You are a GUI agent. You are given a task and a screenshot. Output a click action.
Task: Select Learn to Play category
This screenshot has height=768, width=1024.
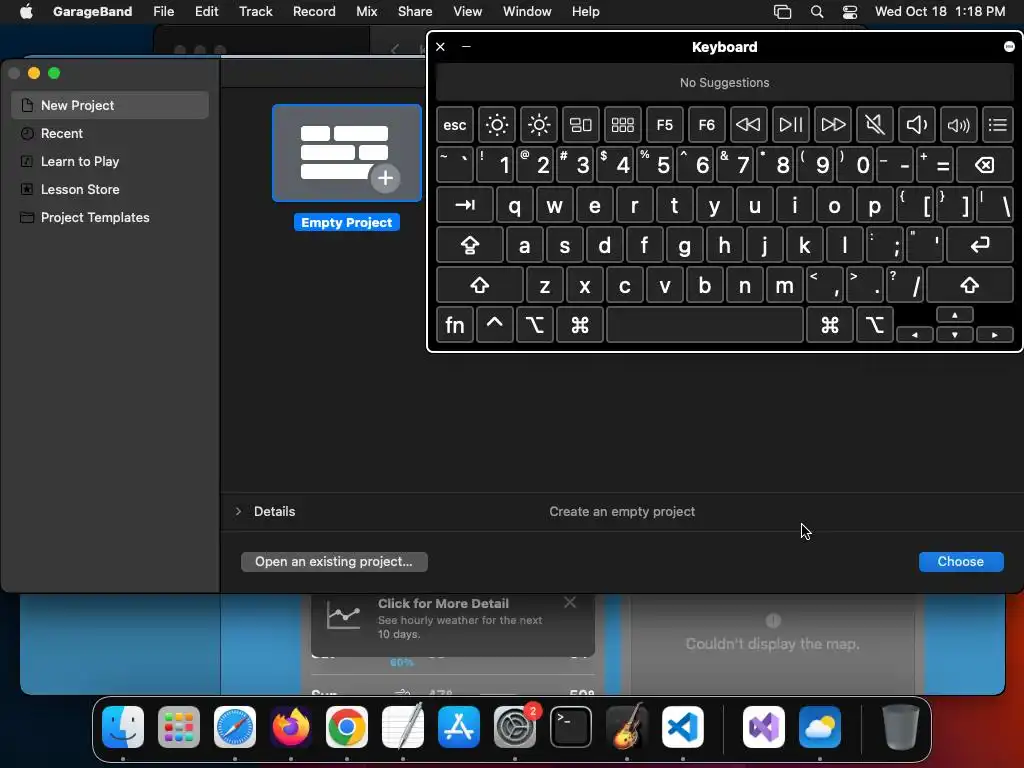click(110, 161)
